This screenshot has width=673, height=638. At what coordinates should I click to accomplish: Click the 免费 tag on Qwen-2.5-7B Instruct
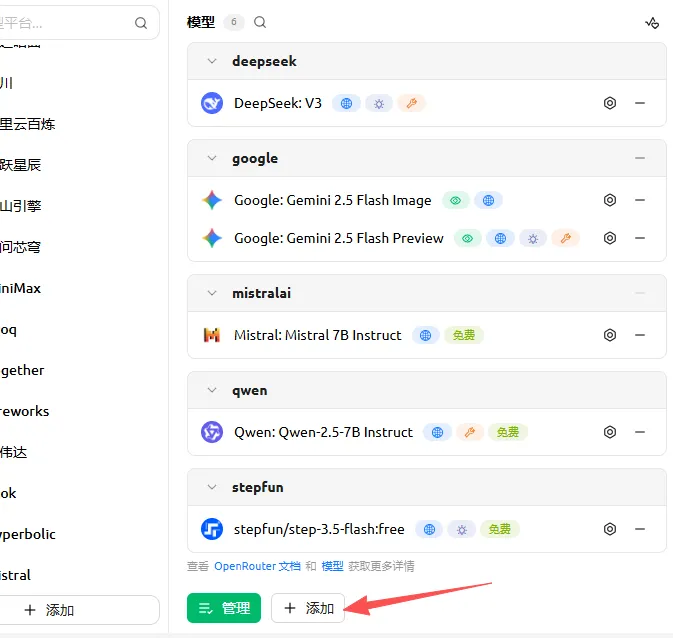pos(508,432)
